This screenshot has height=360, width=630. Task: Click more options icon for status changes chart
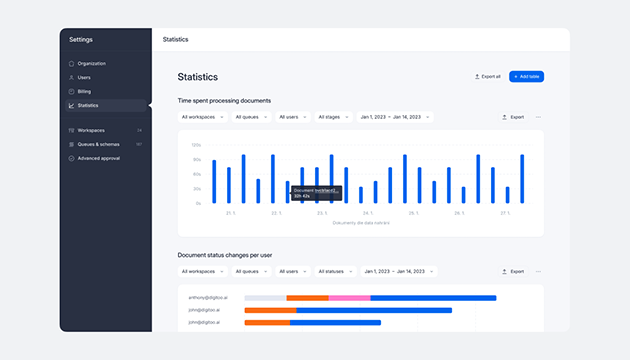tap(538, 272)
